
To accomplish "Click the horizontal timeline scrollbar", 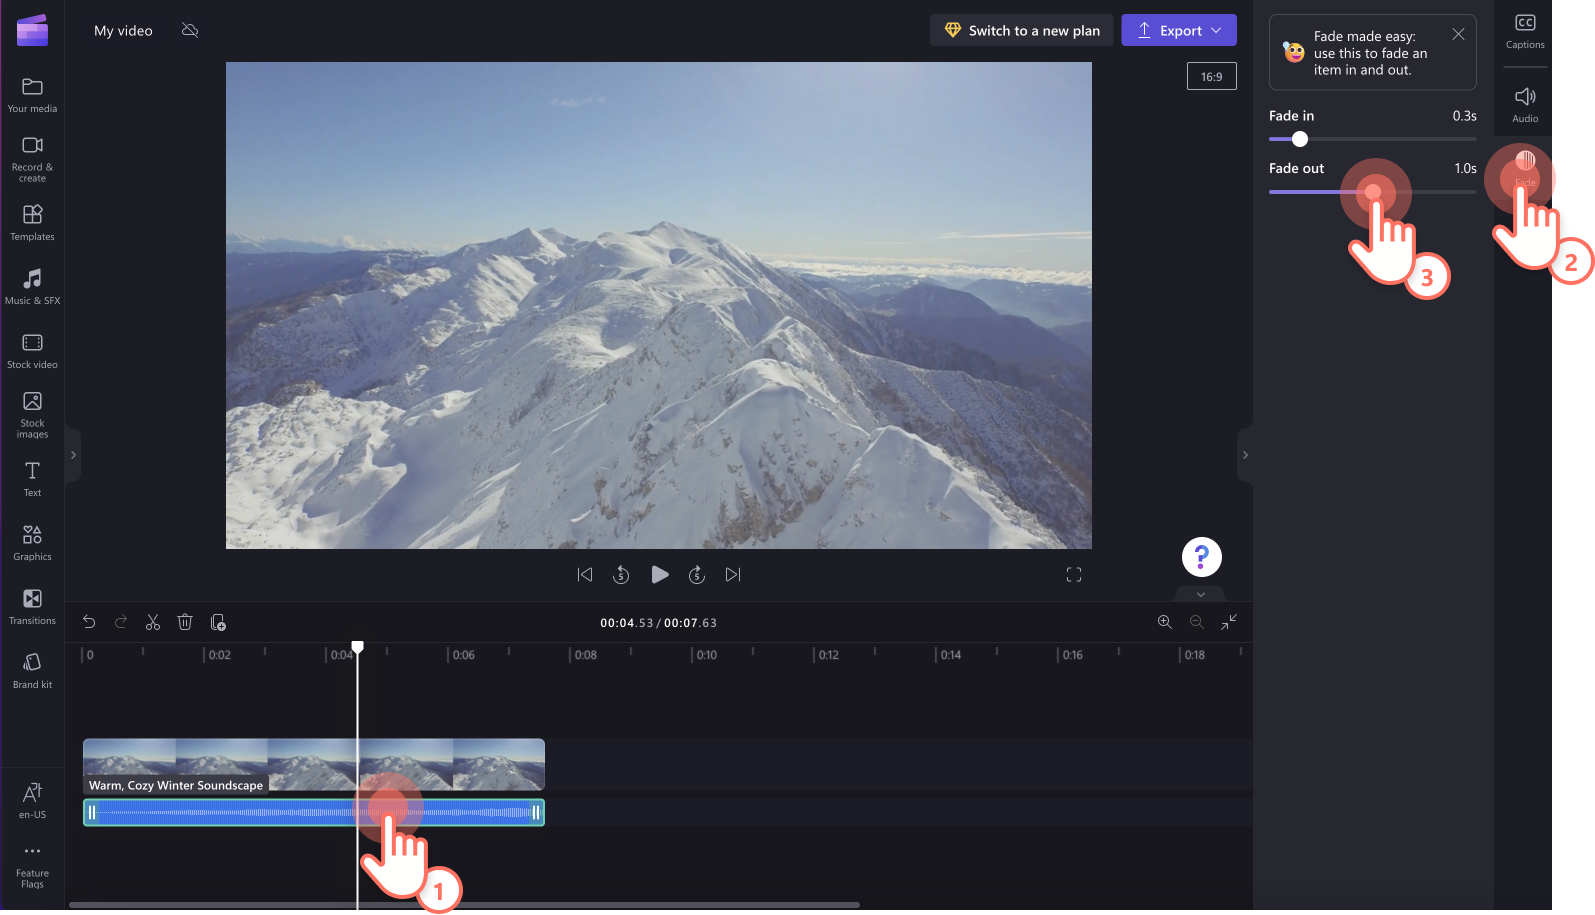I will 464,905.
